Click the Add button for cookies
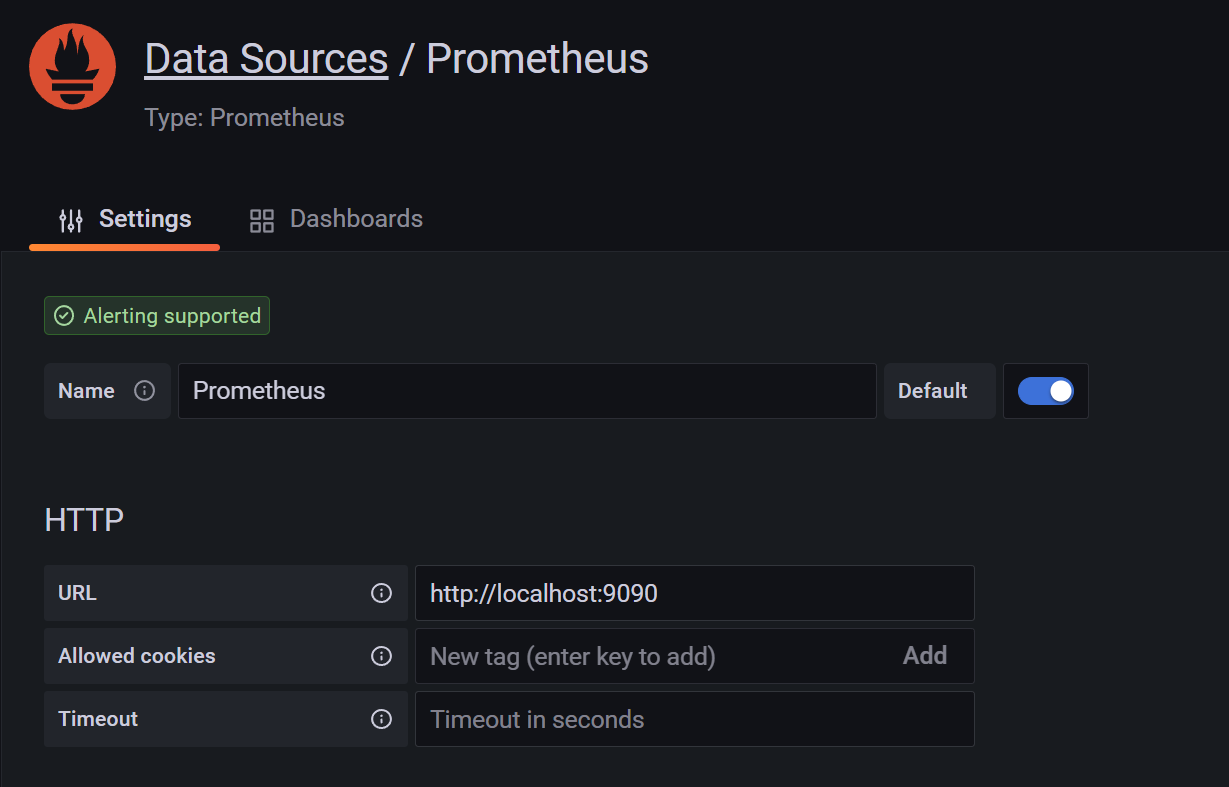Viewport: 1229px width, 787px height. (925, 656)
